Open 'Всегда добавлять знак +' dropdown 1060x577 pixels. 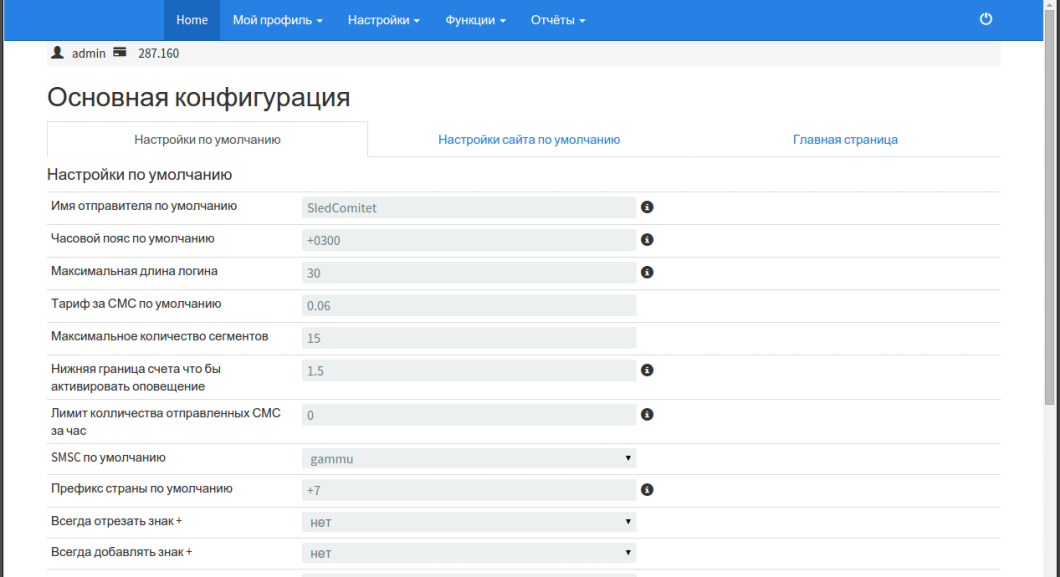pyautogui.click(x=468, y=553)
